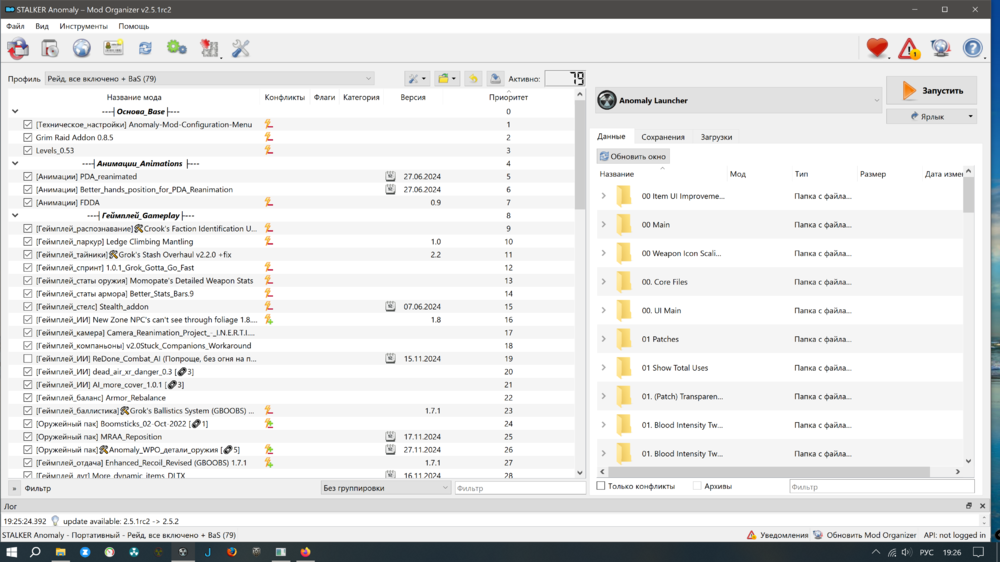The height and width of the screenshot is (562, 1000).
Task: Expand the '00 Main' folder row
Action: click(604, 225)
